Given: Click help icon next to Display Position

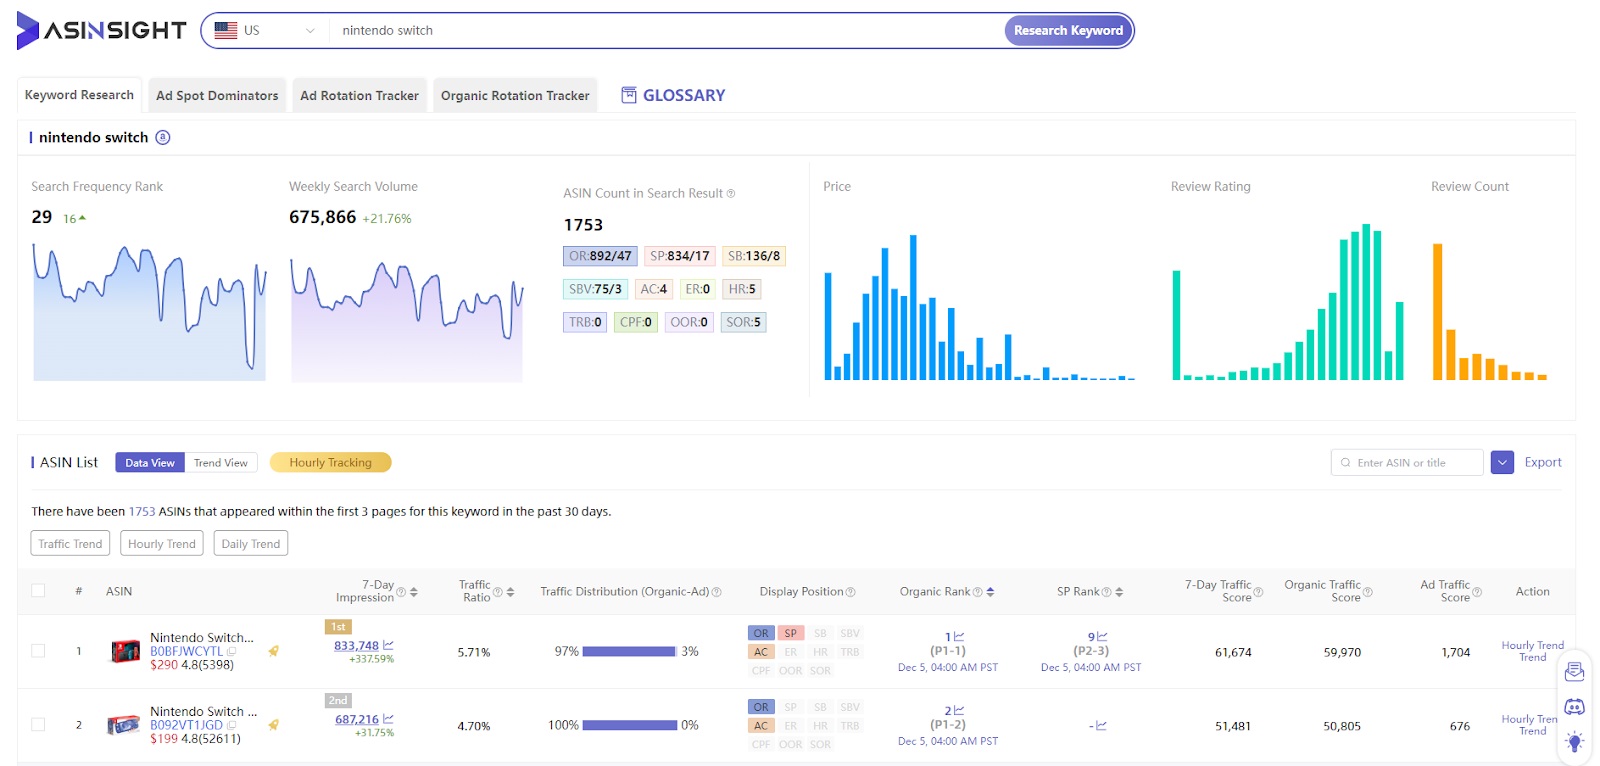Looking at the screenshot, I should click(x=850, y=592).
